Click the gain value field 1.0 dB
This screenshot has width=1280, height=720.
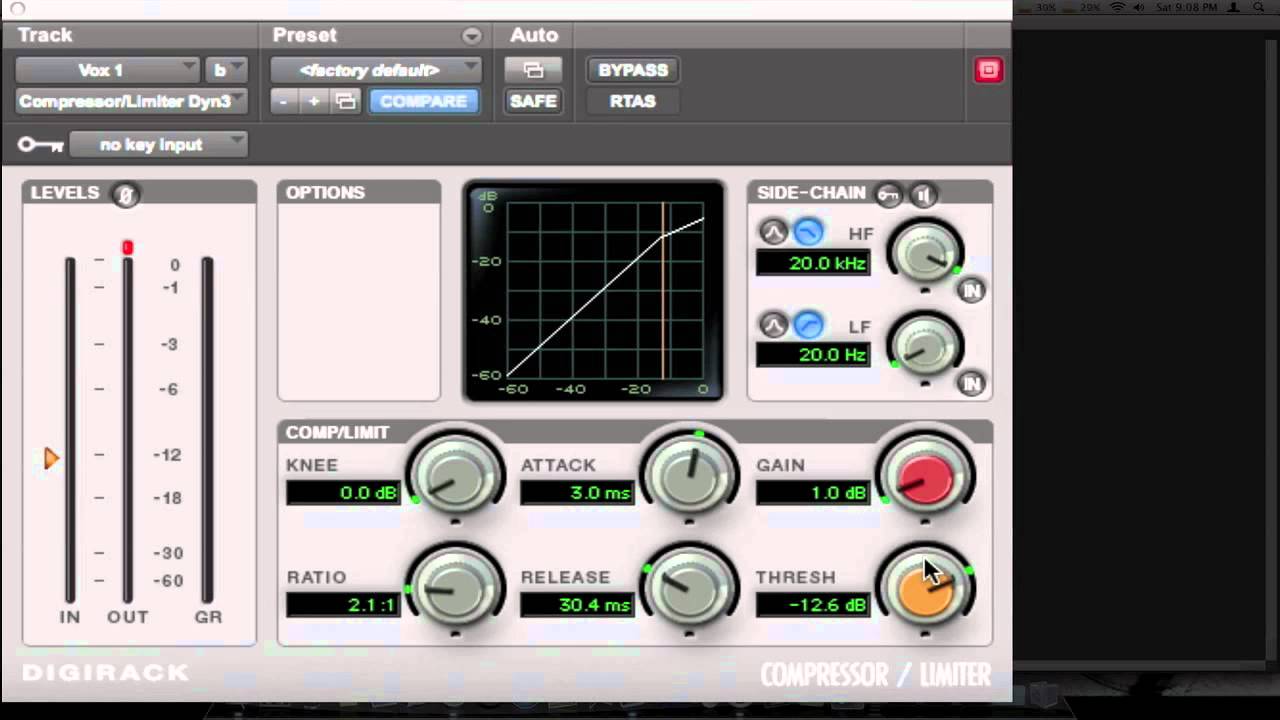tap(813, 493)
